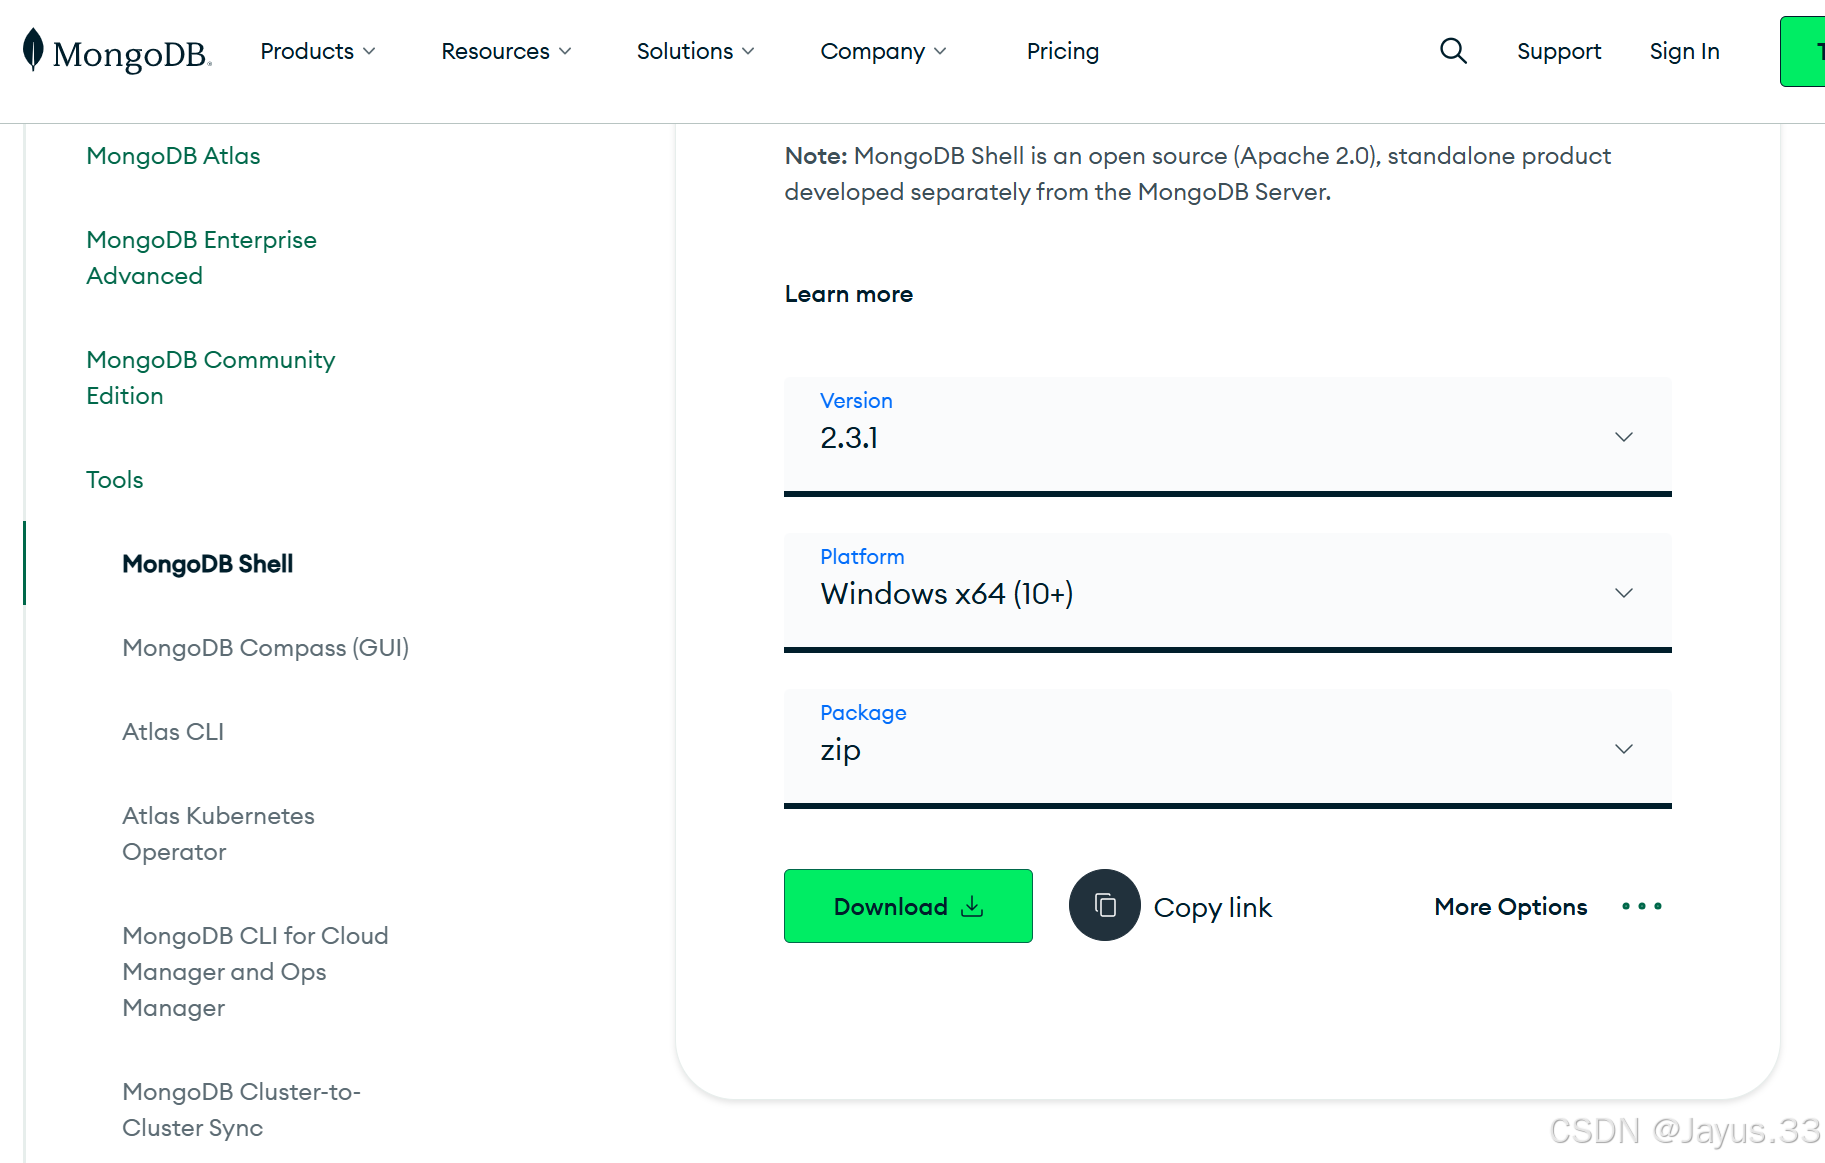Image resolution: width=1825 pixels, height=1163 pixels.
Task: Click the green Download button
Action: [908, 906]
